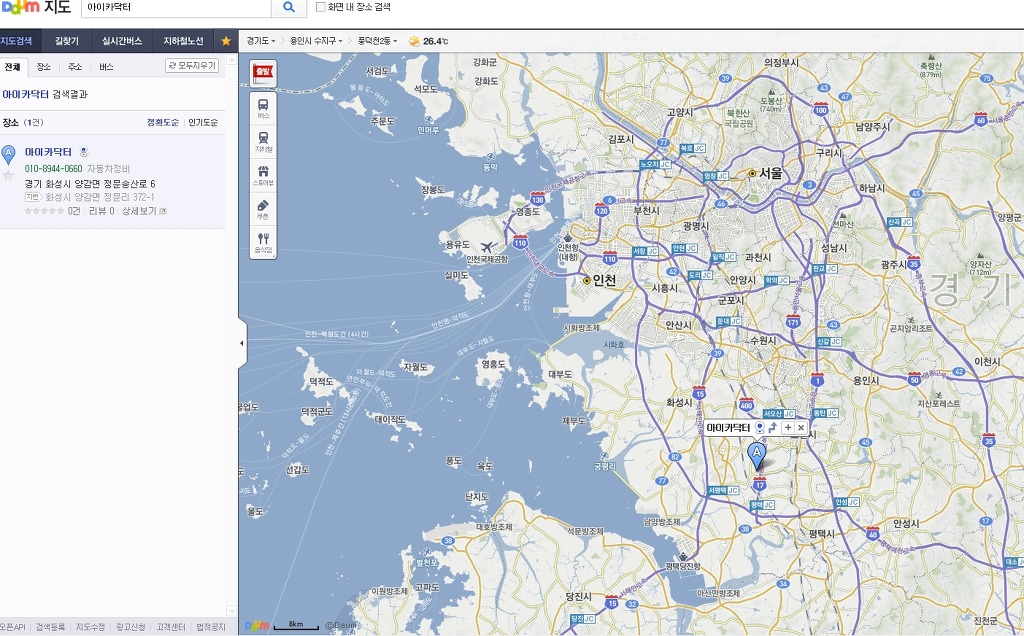The width and height of the screenshot is (1024, 636).
Task: Open the 실시간버스 real-time bus tab
Action: 121,41
